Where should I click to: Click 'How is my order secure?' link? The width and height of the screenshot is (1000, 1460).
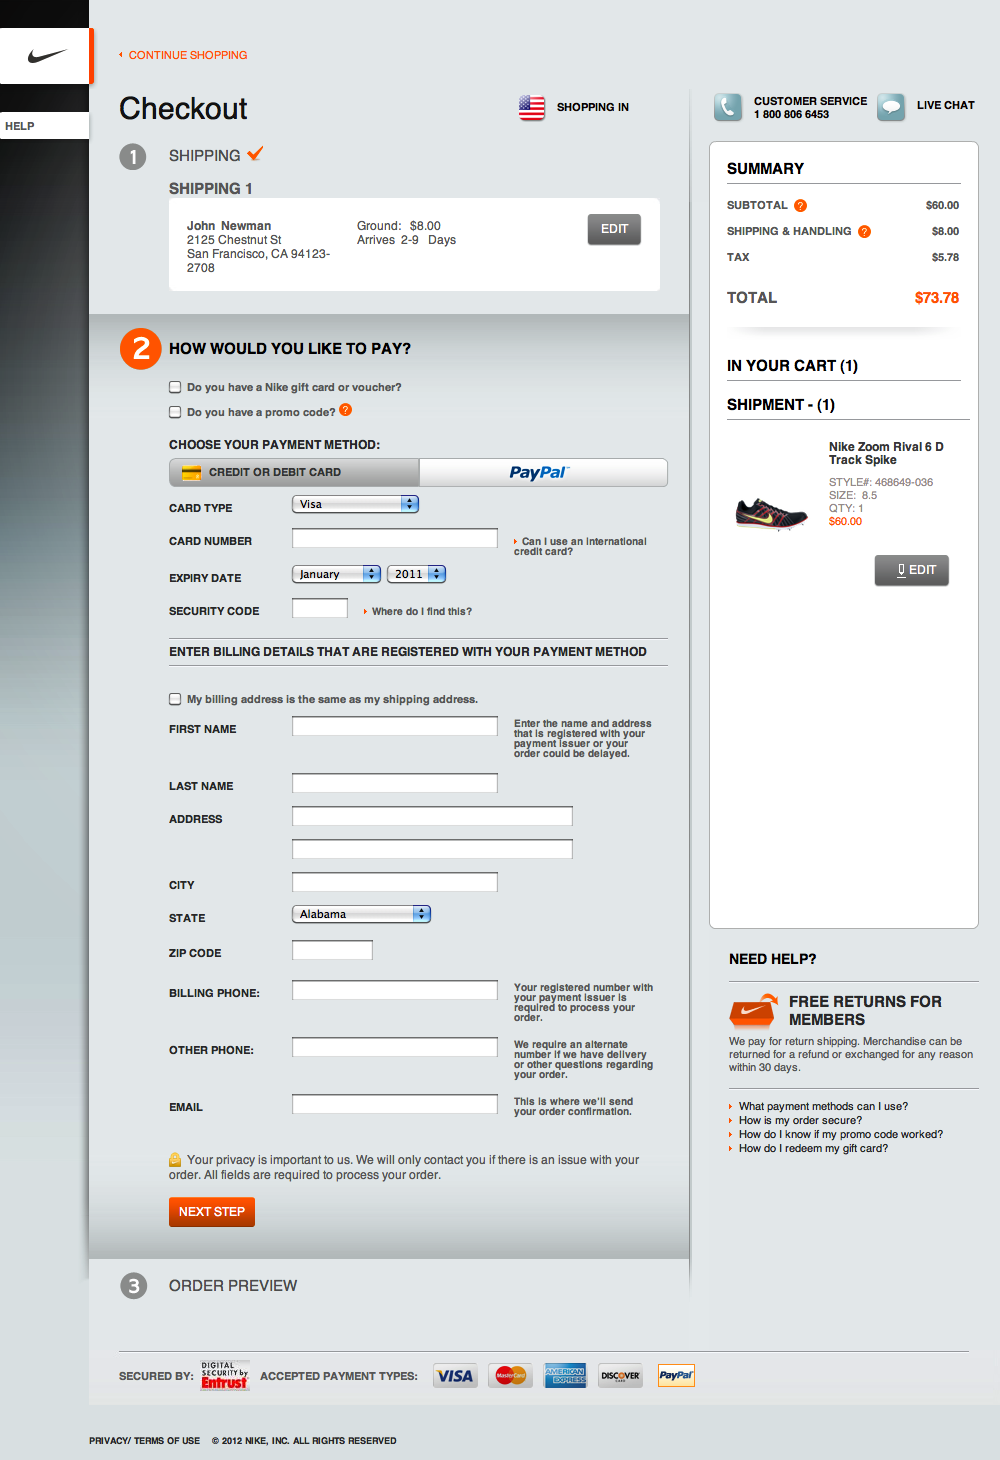point(800,1120)
